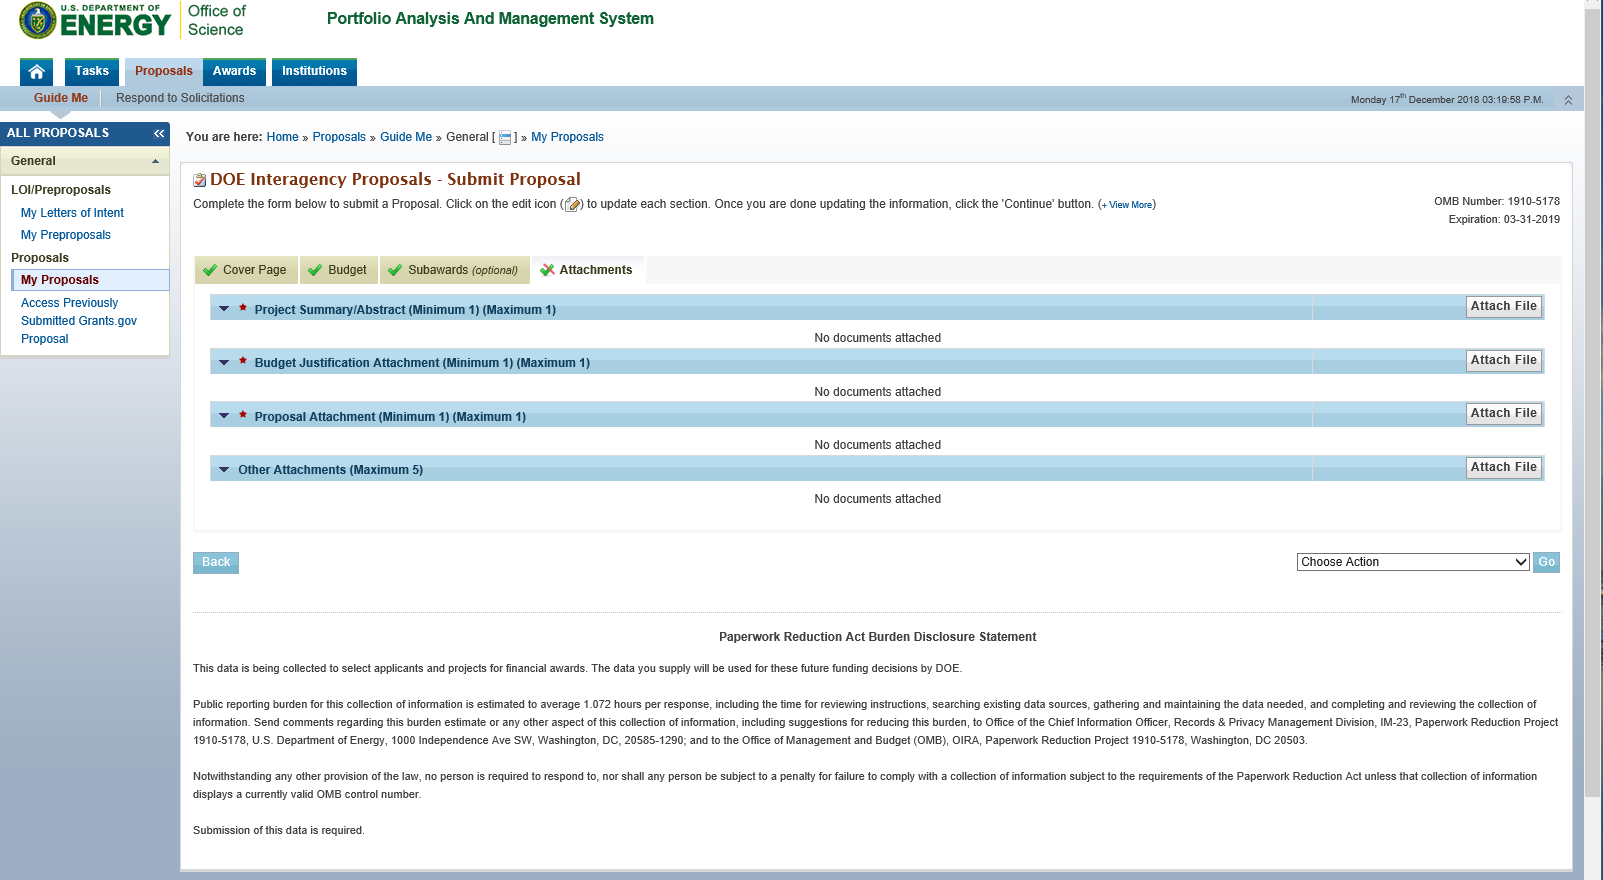Viewport: 1603px width, 880px height.
Task: Collapse the Proposal Attachment section
Action: click(x=224, y=416)
